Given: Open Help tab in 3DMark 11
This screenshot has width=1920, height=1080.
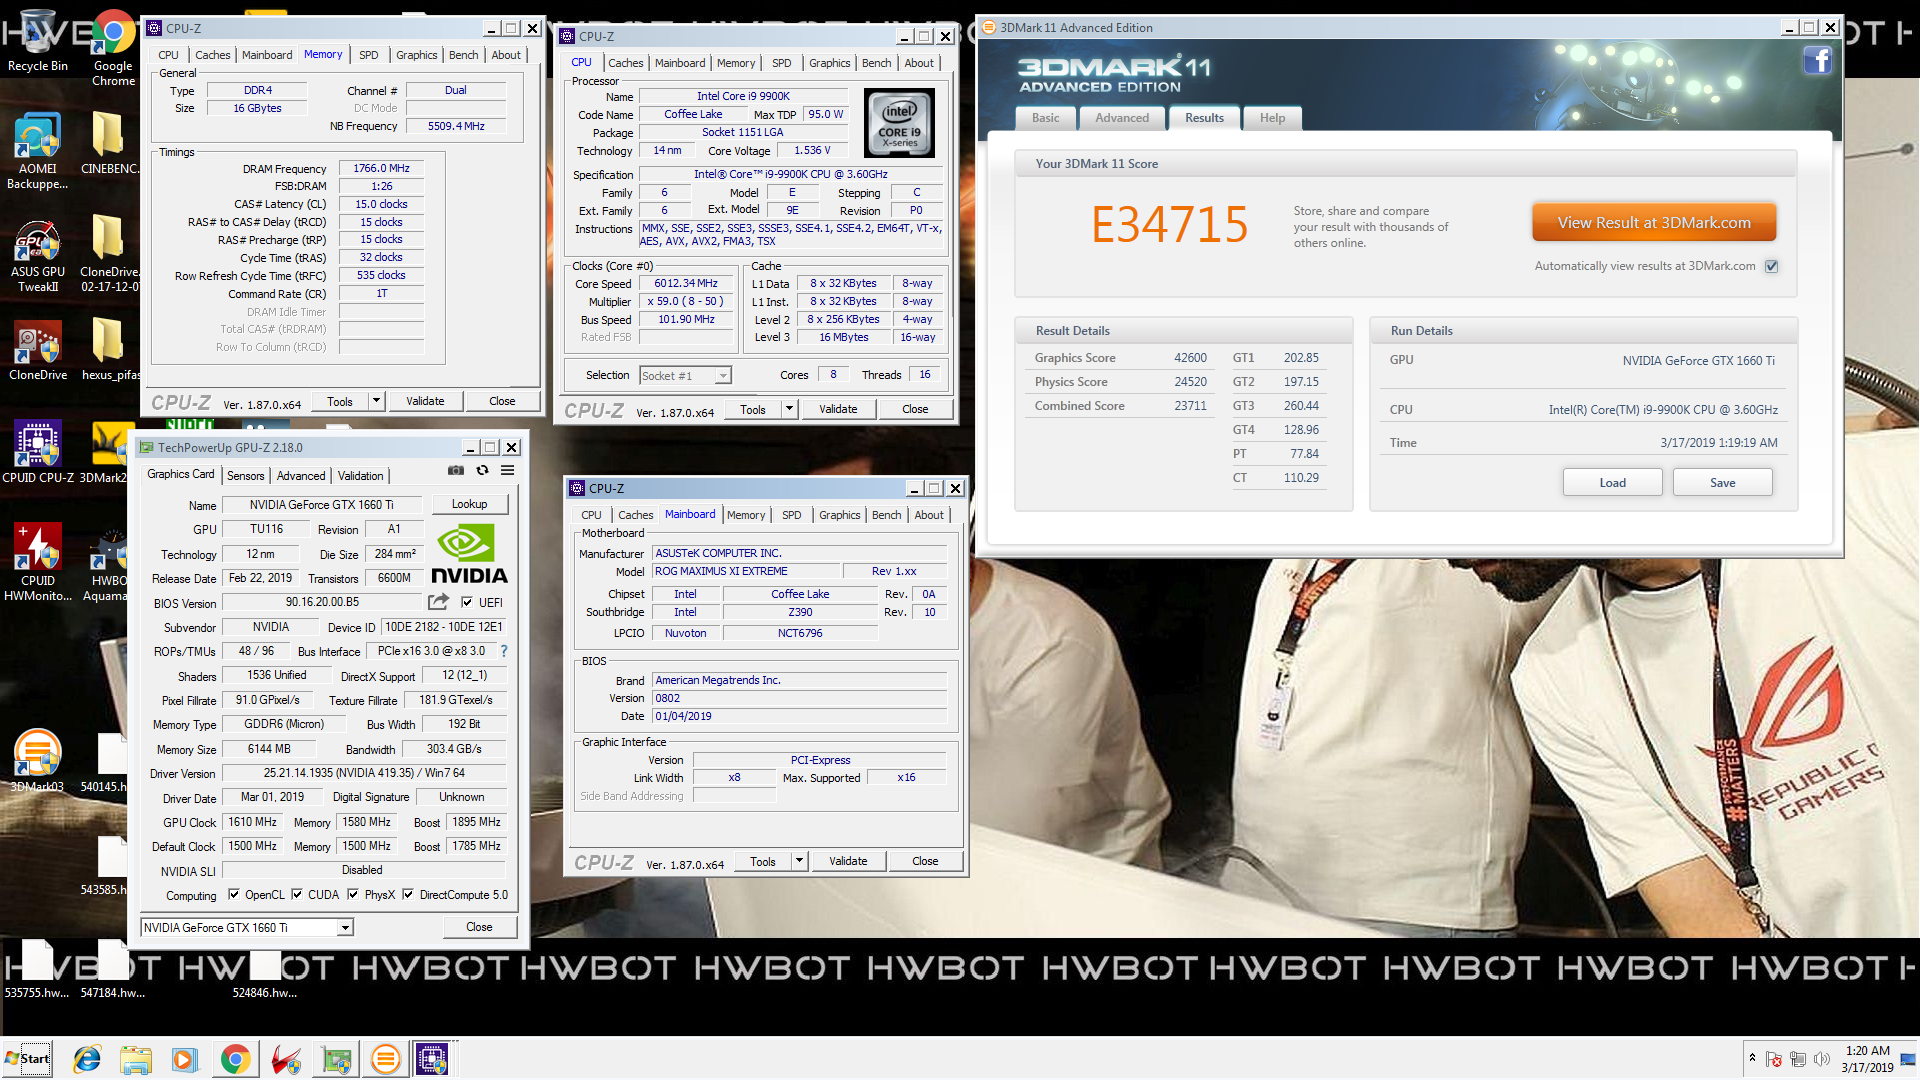Looking at the screenshot, I should point(1272,118).
